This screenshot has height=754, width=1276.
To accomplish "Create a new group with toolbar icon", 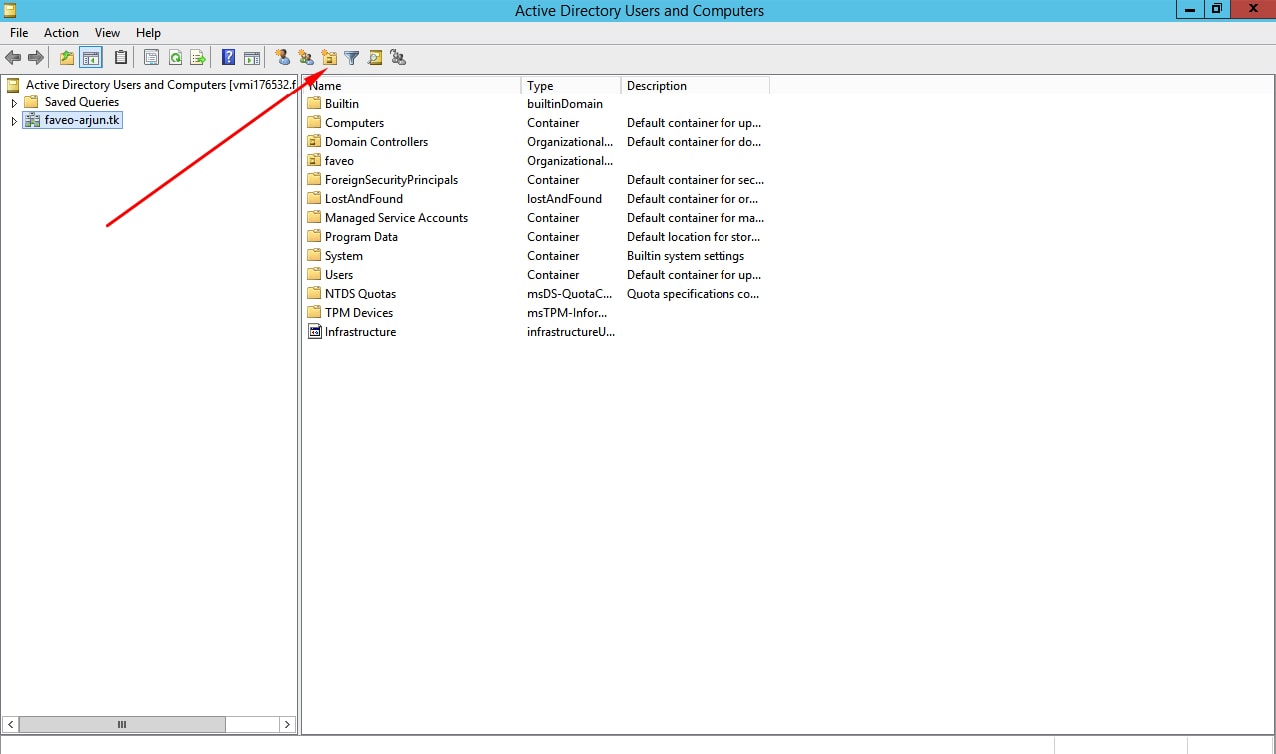I will pos(306,58).
